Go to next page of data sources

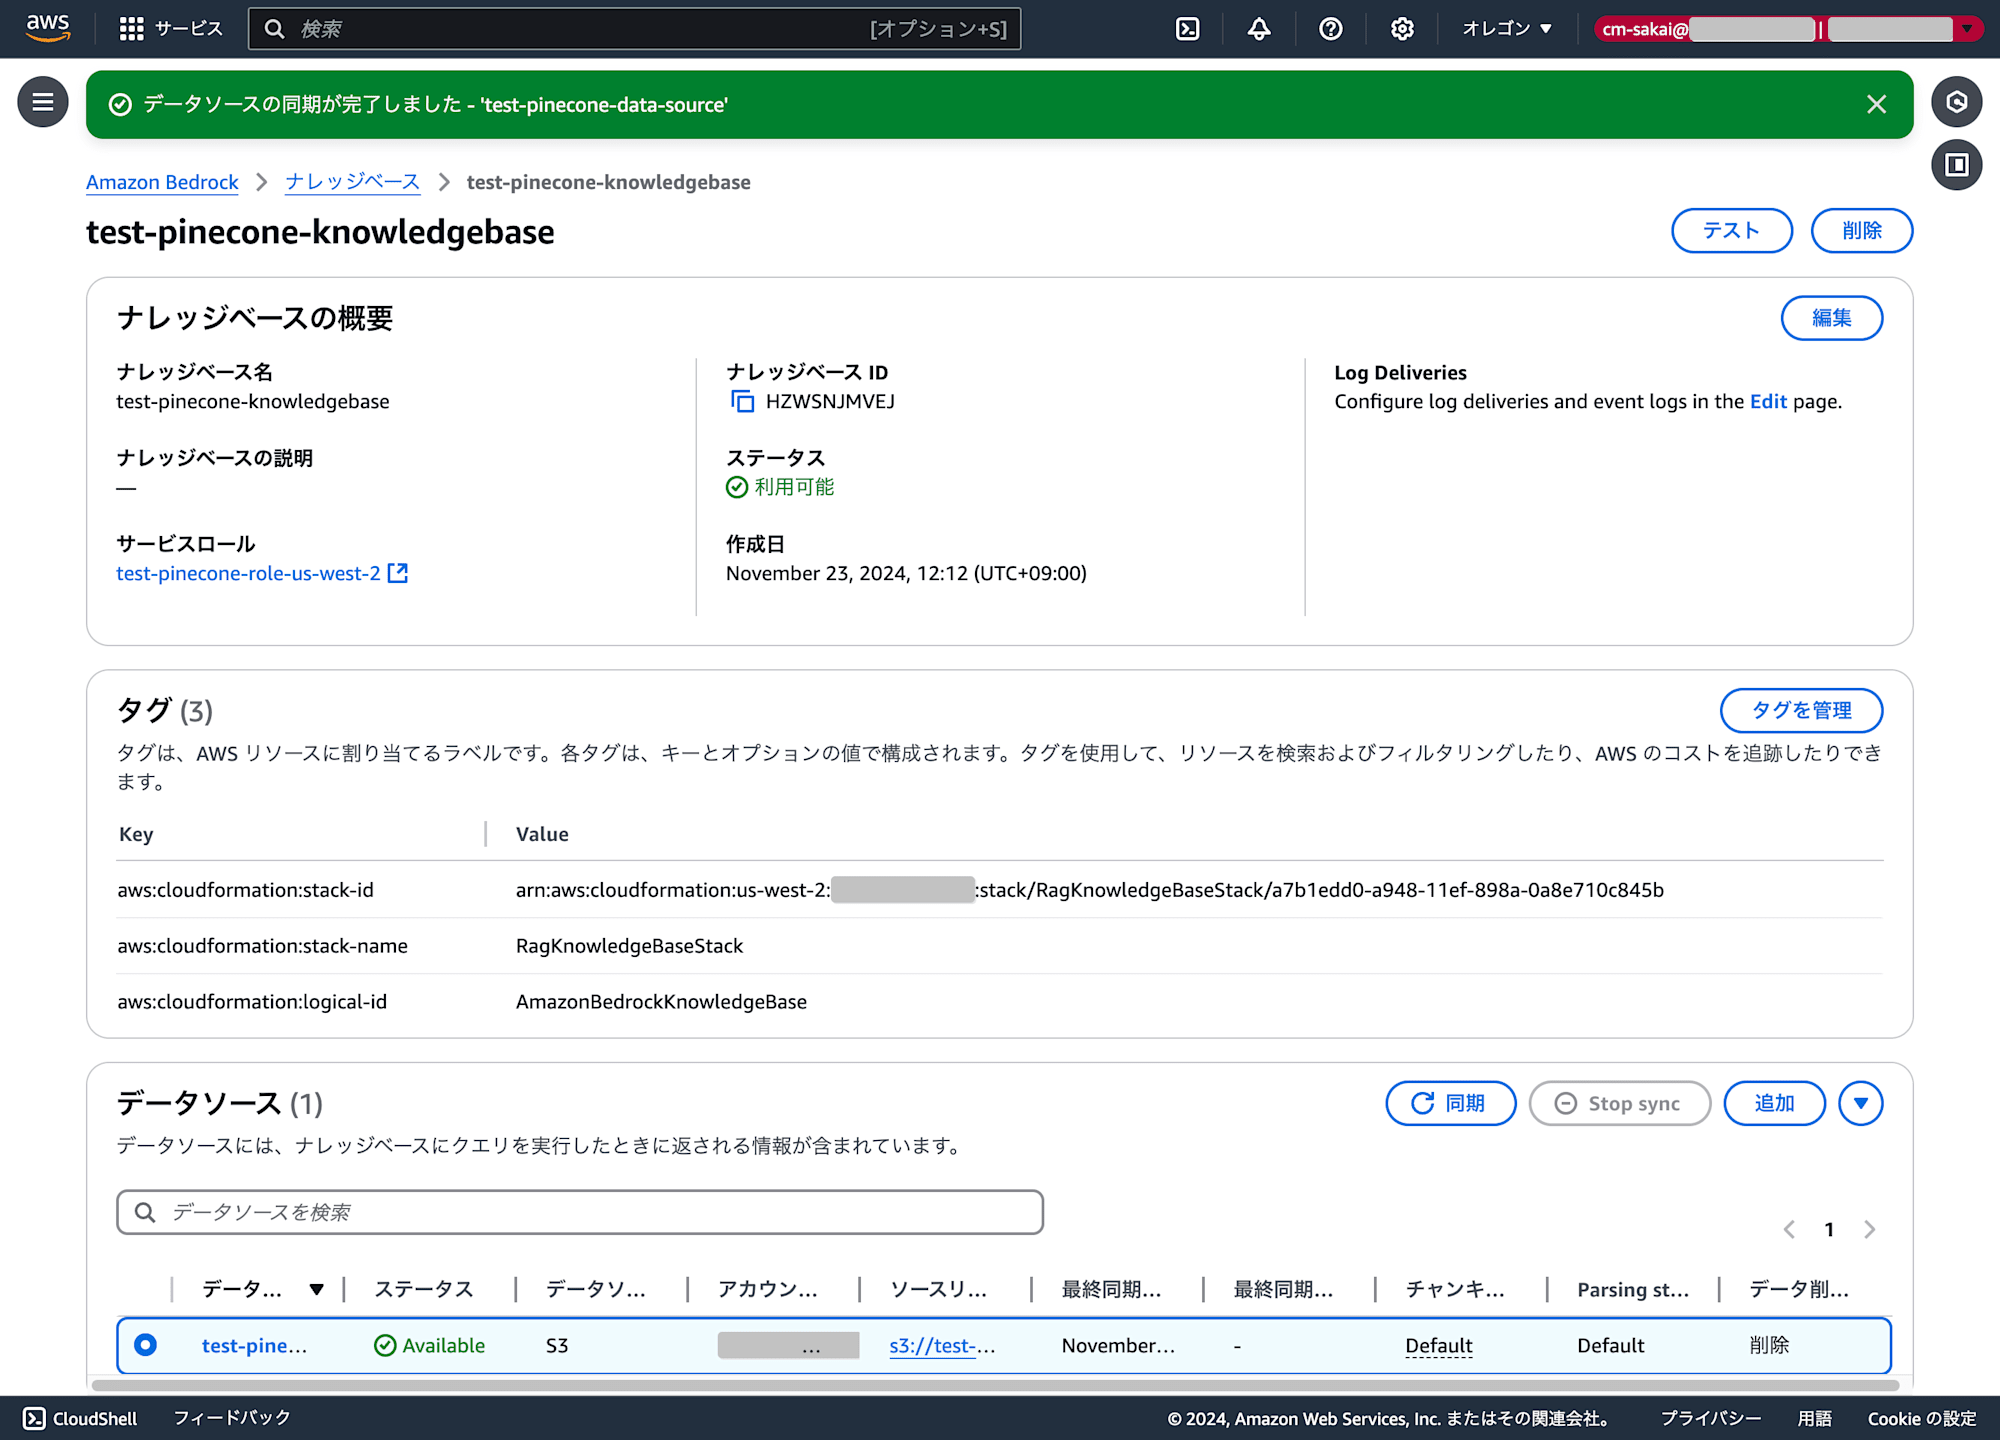click(1869, 1229)
